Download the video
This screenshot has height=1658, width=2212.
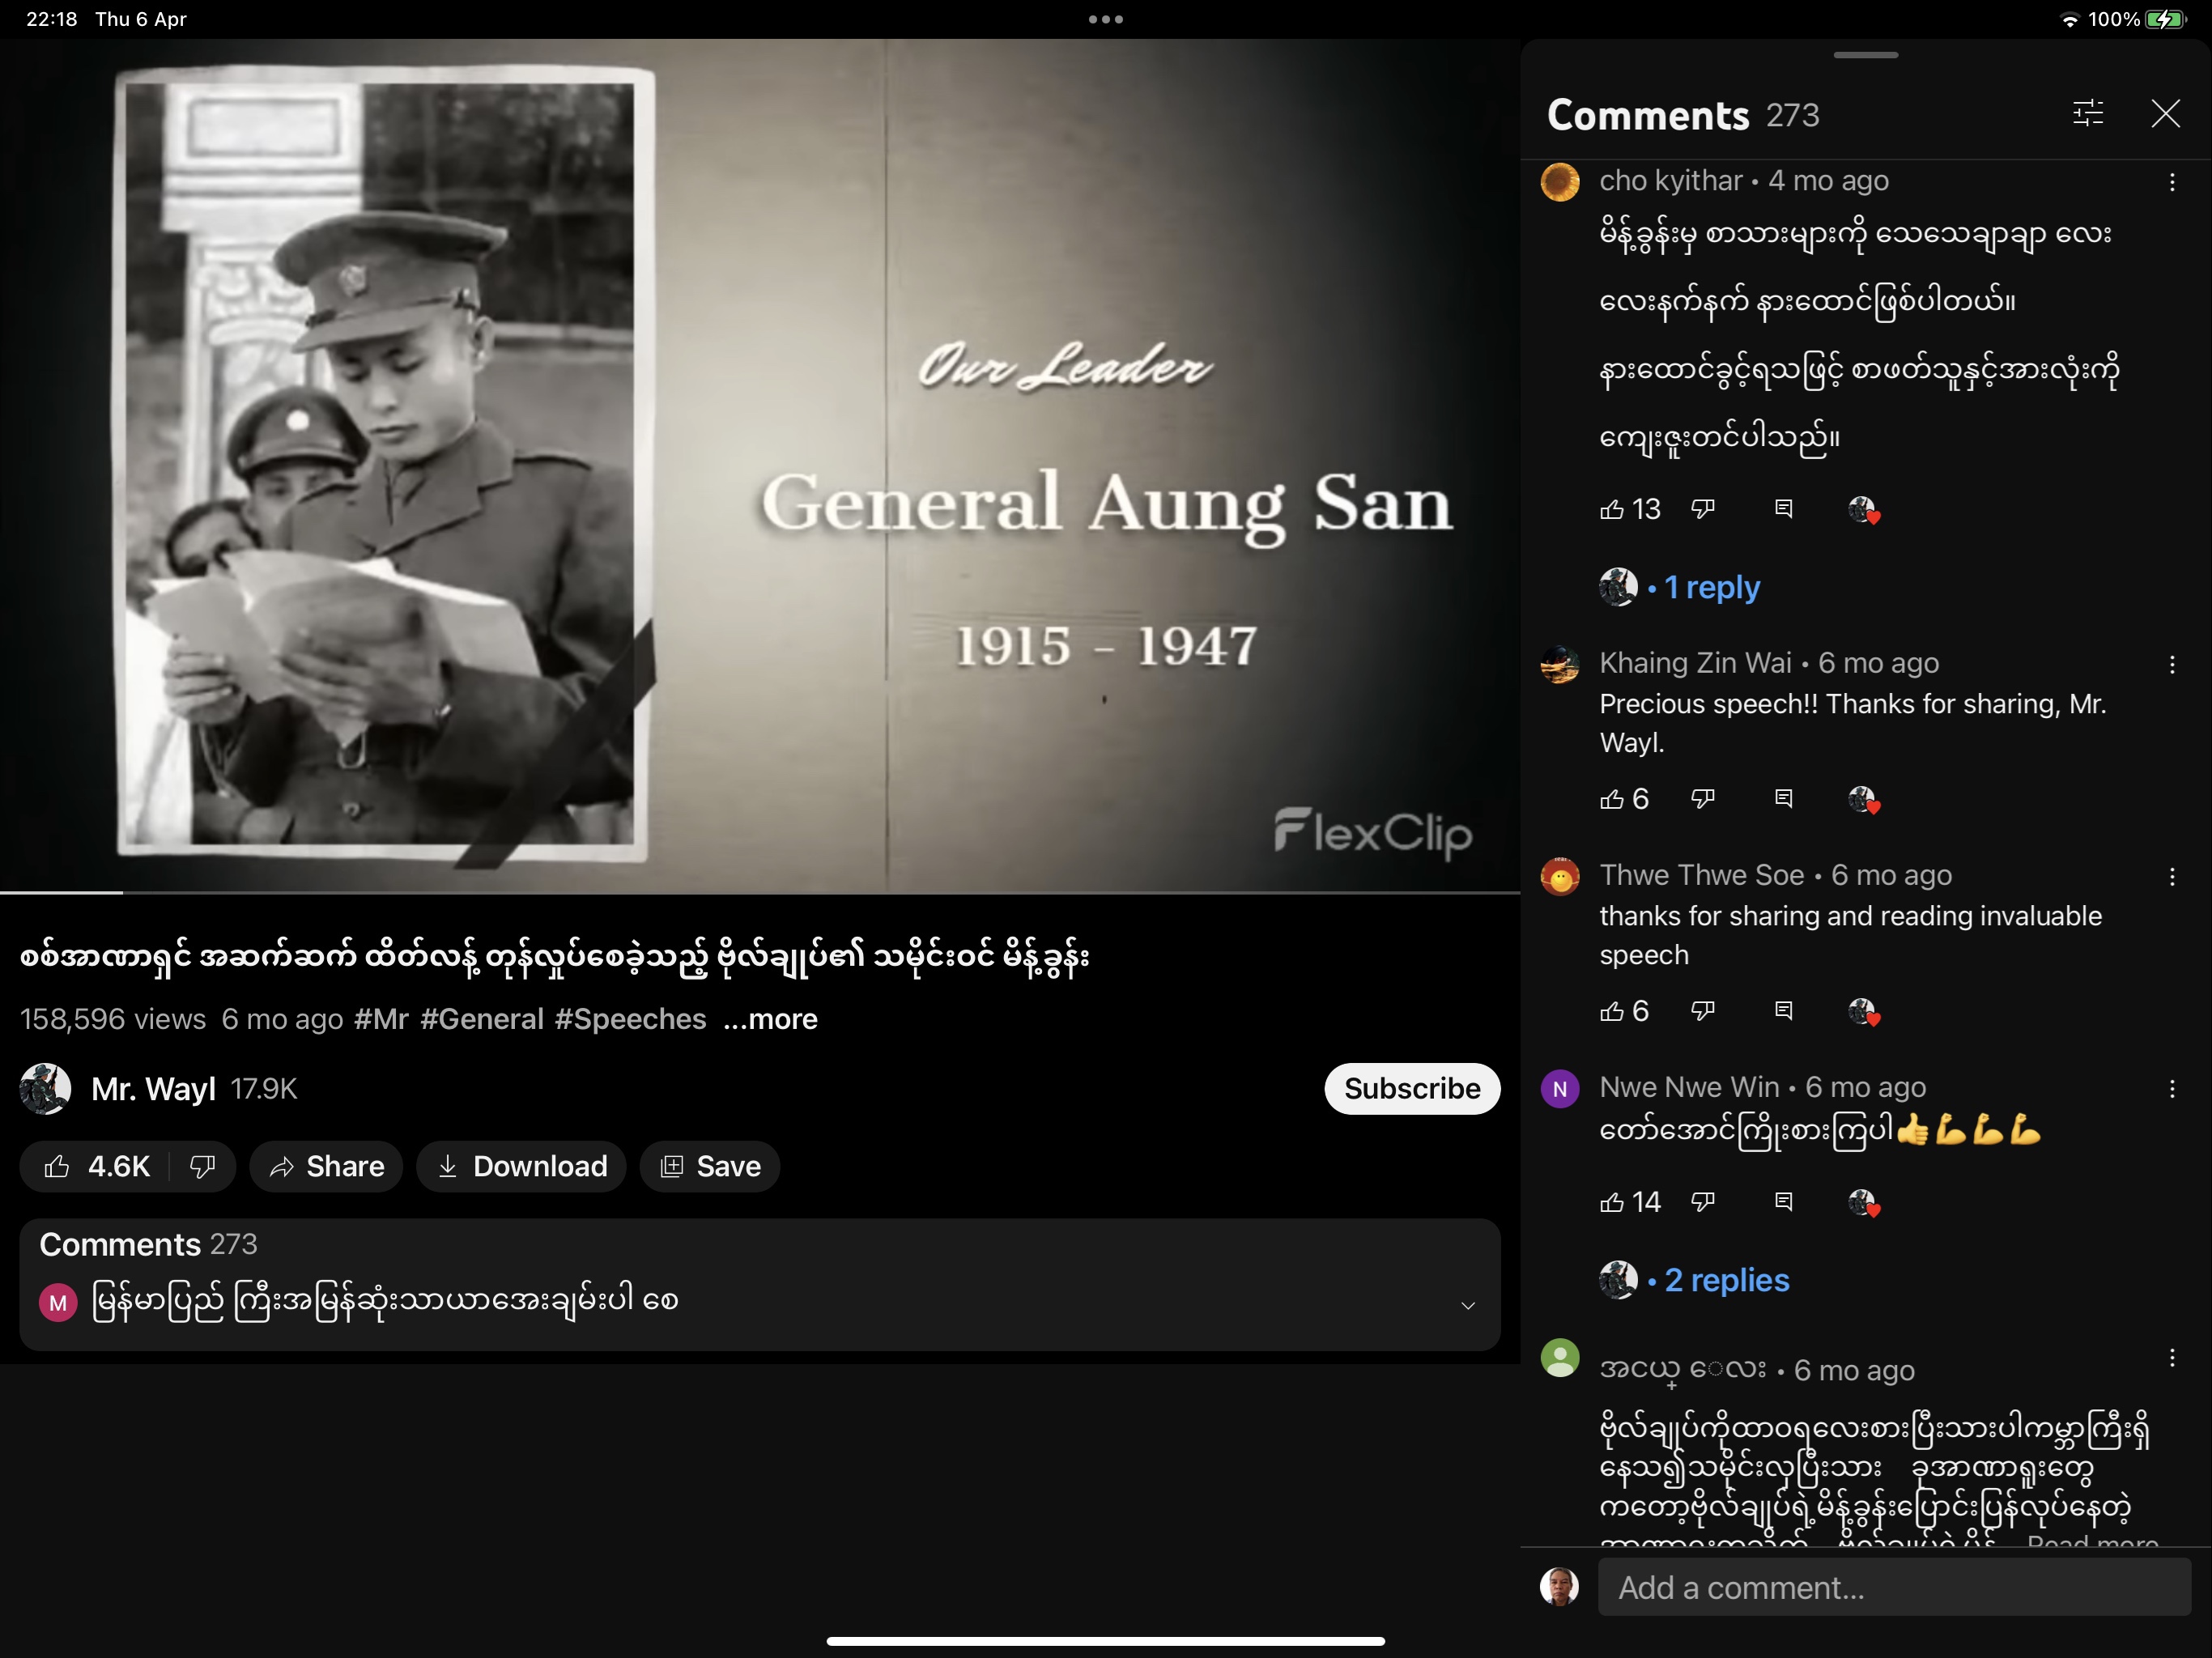[x=521, y=1166]
